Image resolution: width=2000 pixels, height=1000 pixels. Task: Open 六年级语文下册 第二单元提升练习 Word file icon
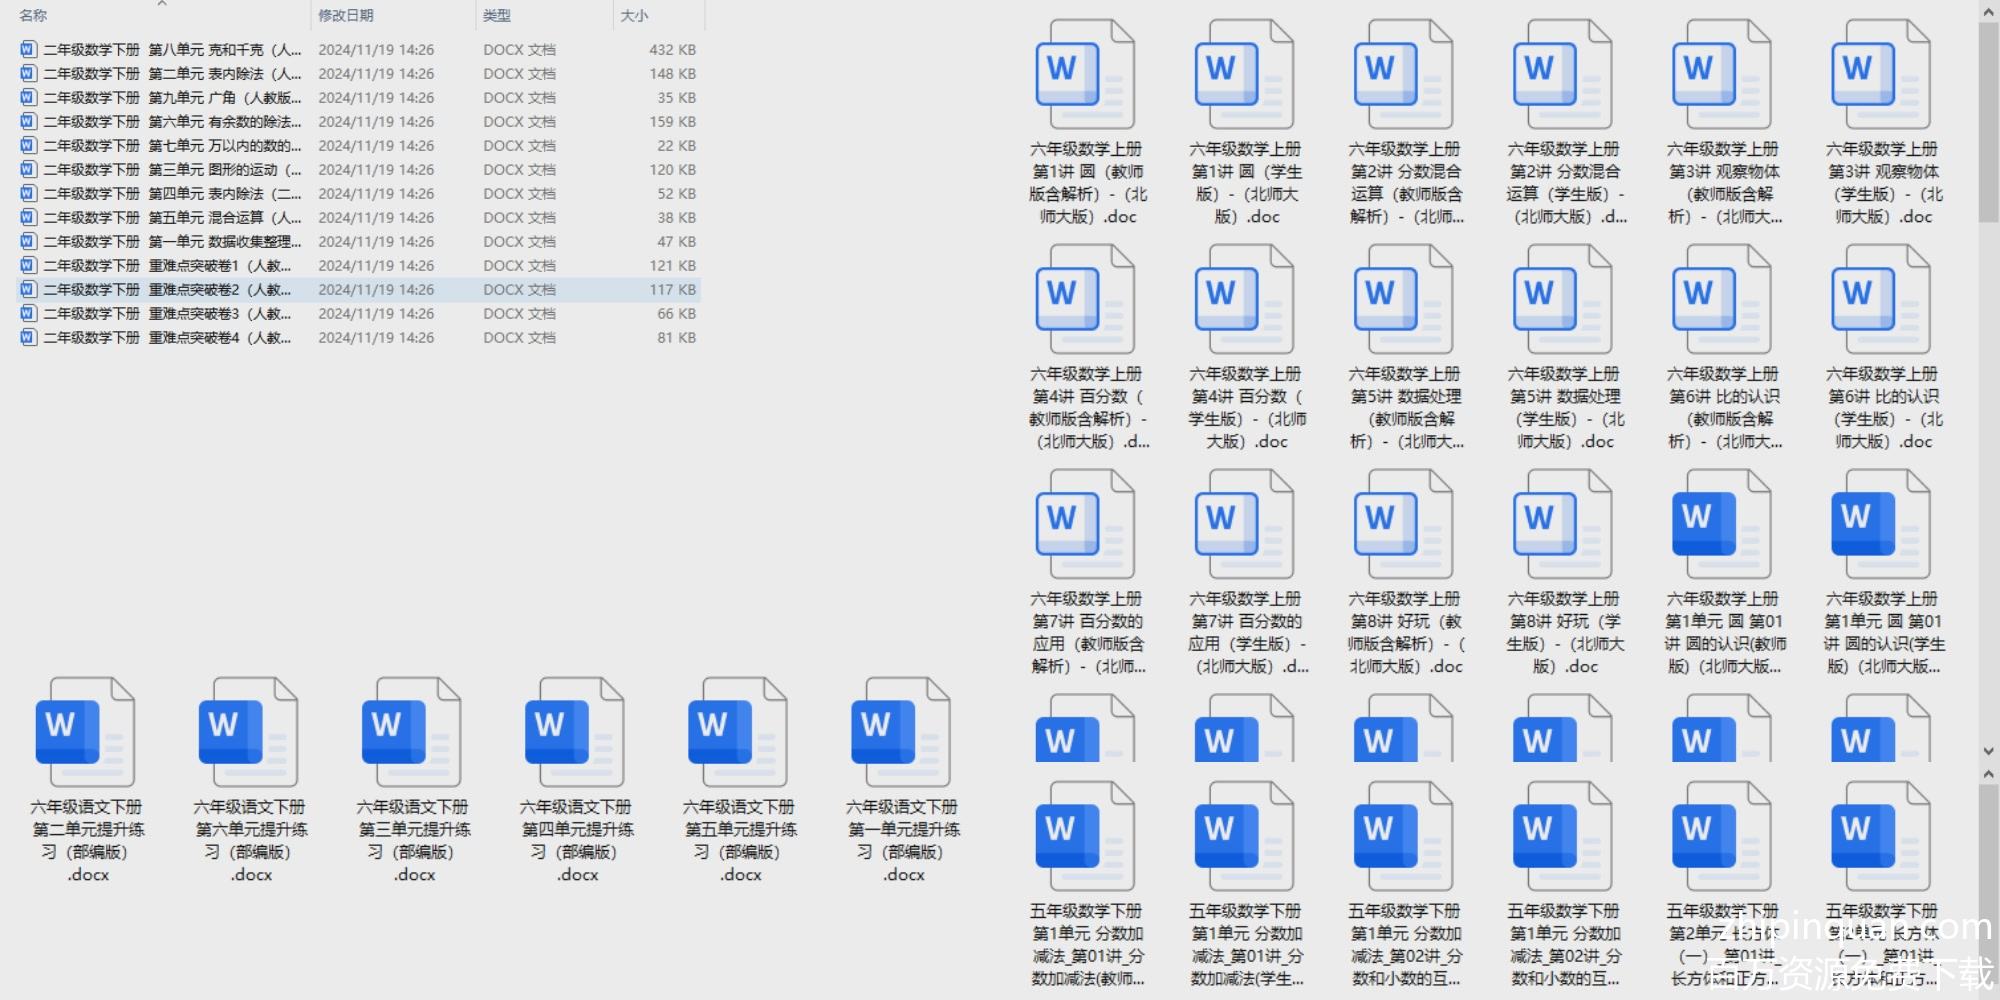pyautogui.click(x=85, y=731)
